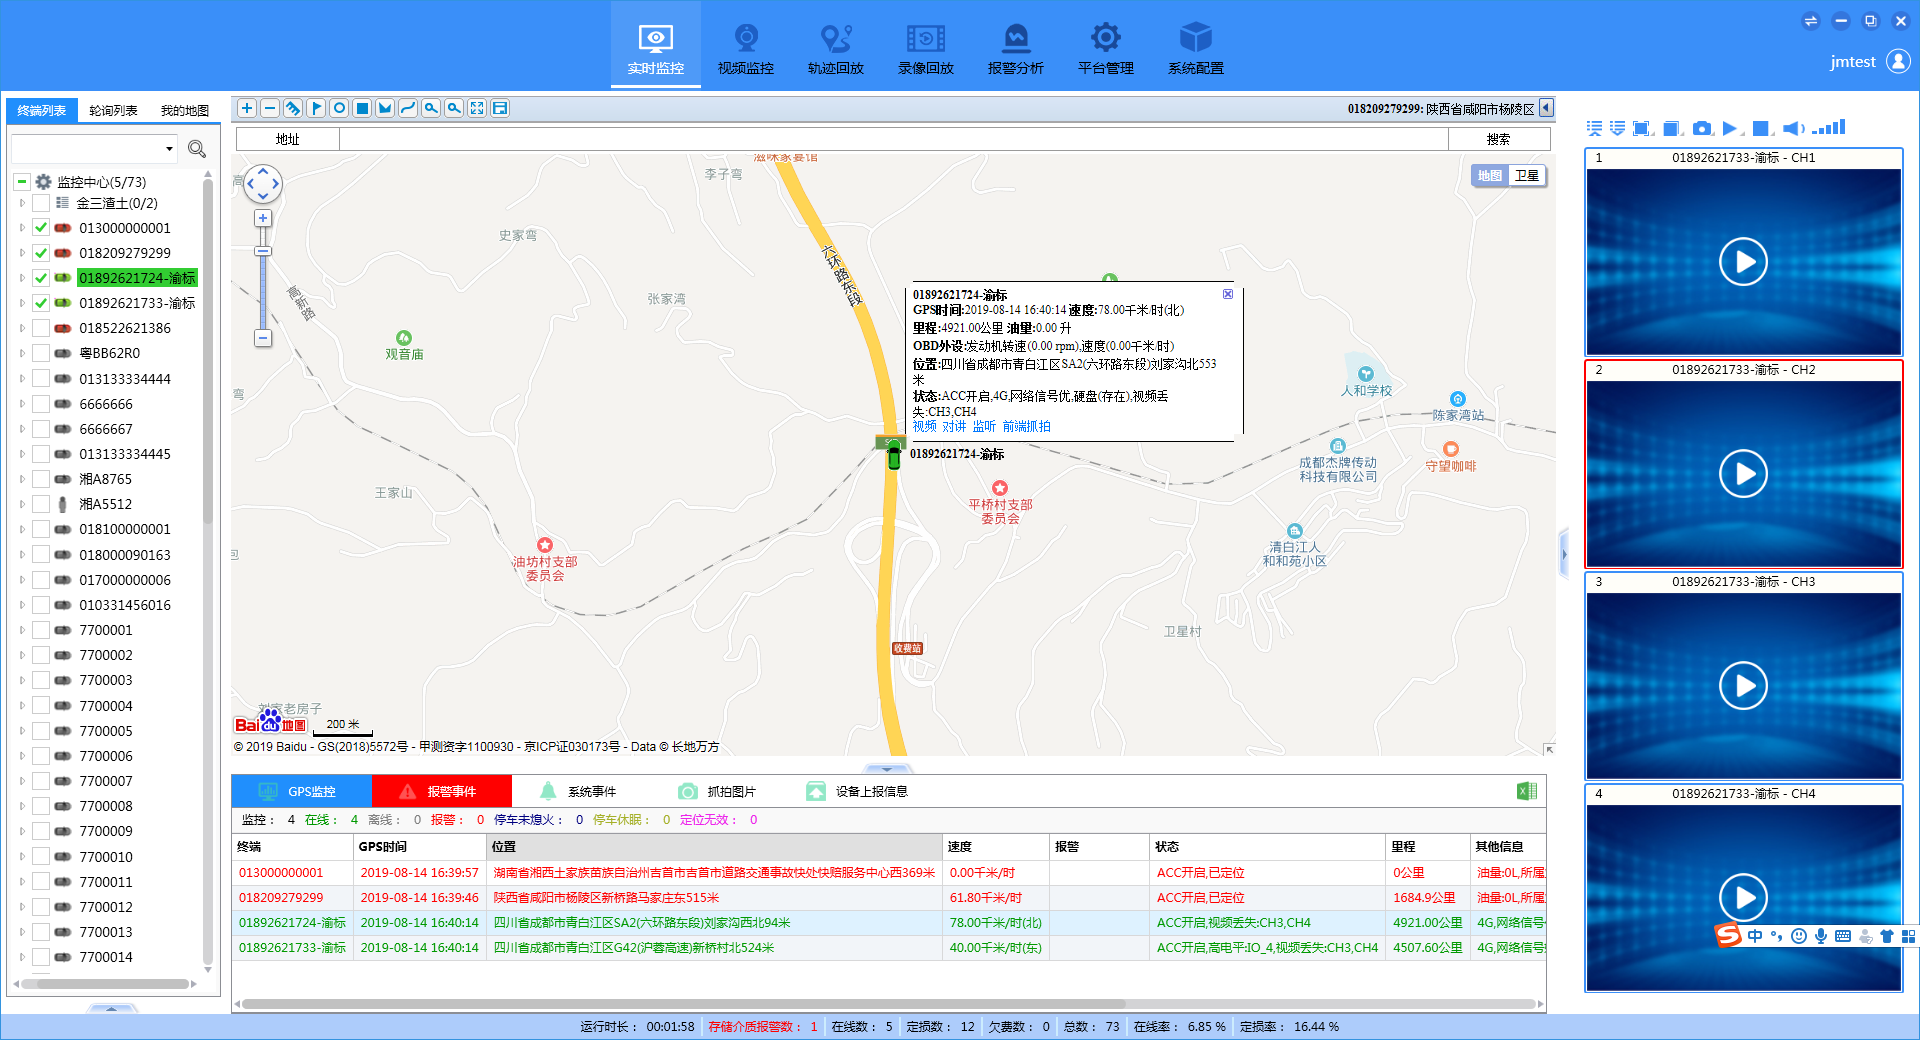The height and width of the screenshot is (1040, 1920).
Task: Collapse the bottom data panel handle
Action: (x=887, y=769)
